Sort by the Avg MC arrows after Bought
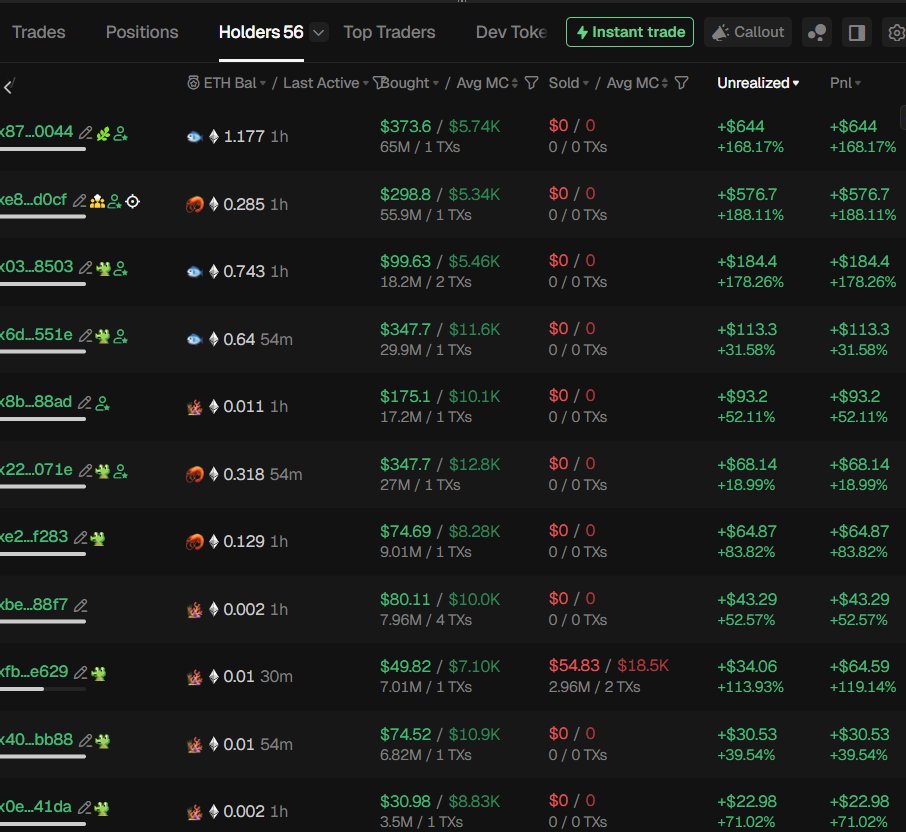Screen dimensions: 906x832 (x=514, y=83)
